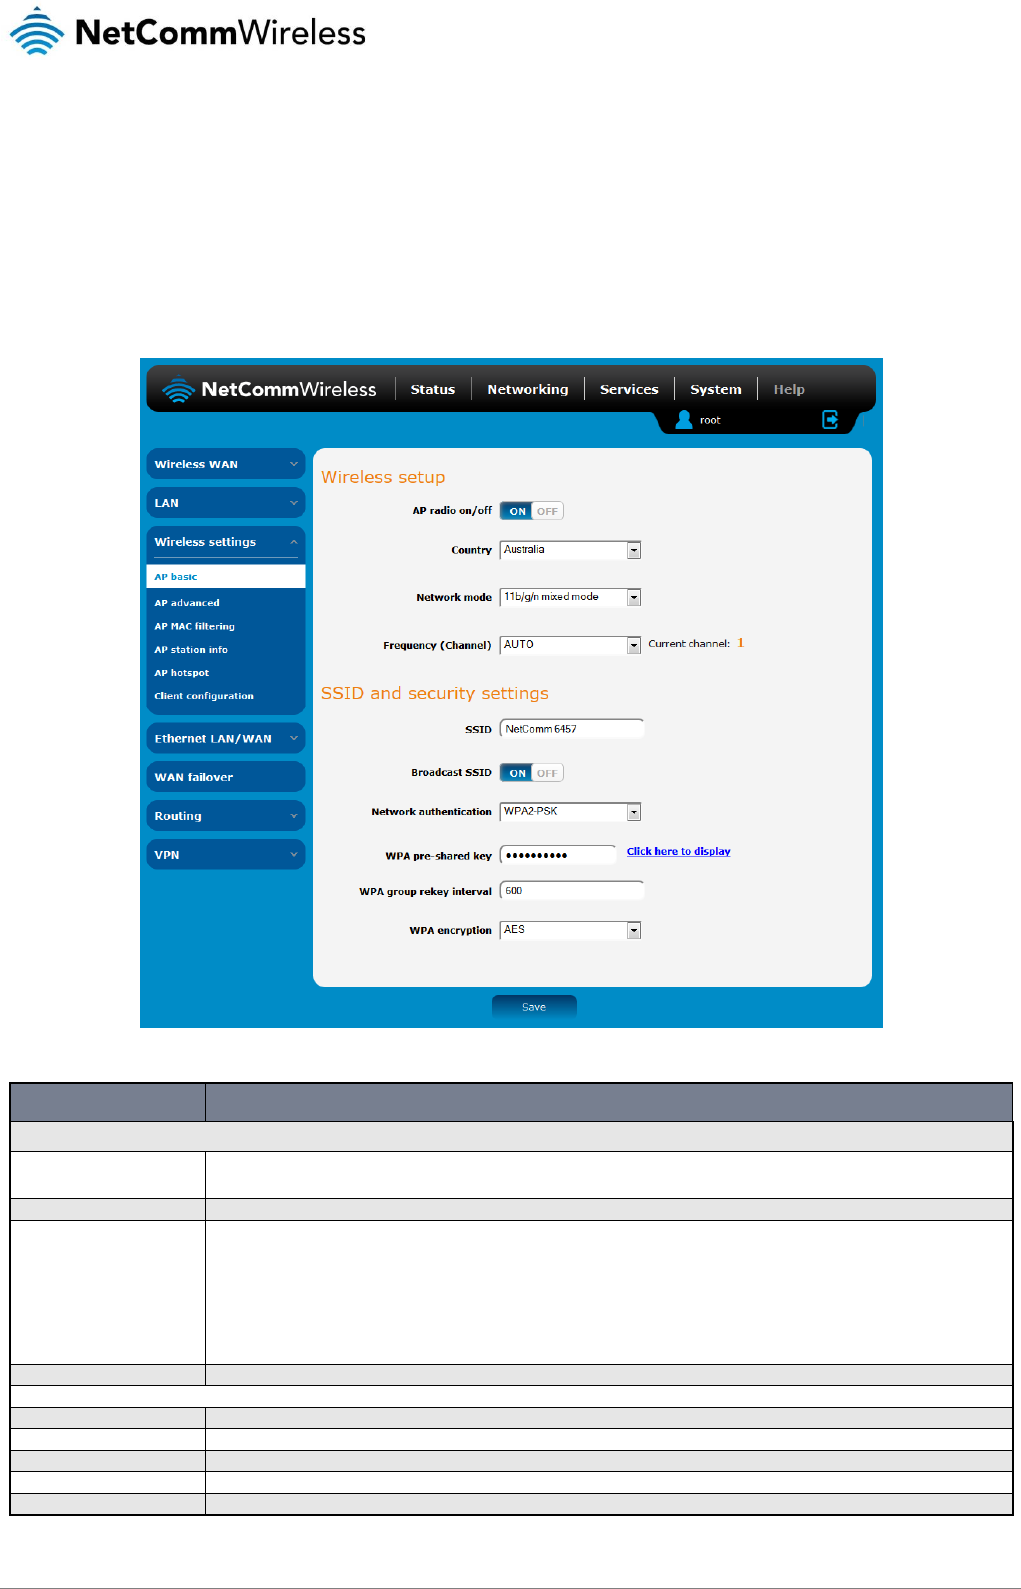The image size is (1021, 1589).
Task: Open the Network authentication WPA2-PSK dropdown
Action: click(x=570, y=812)
